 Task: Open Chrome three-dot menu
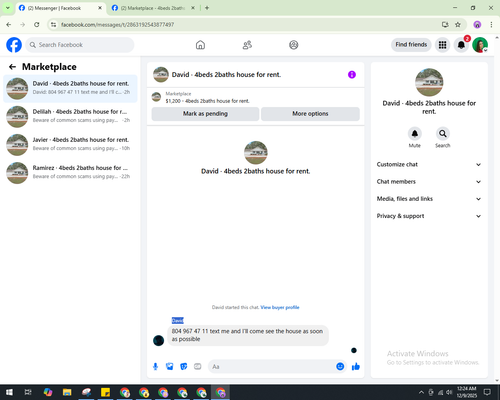pyautogui.click(x=491, y=25)
